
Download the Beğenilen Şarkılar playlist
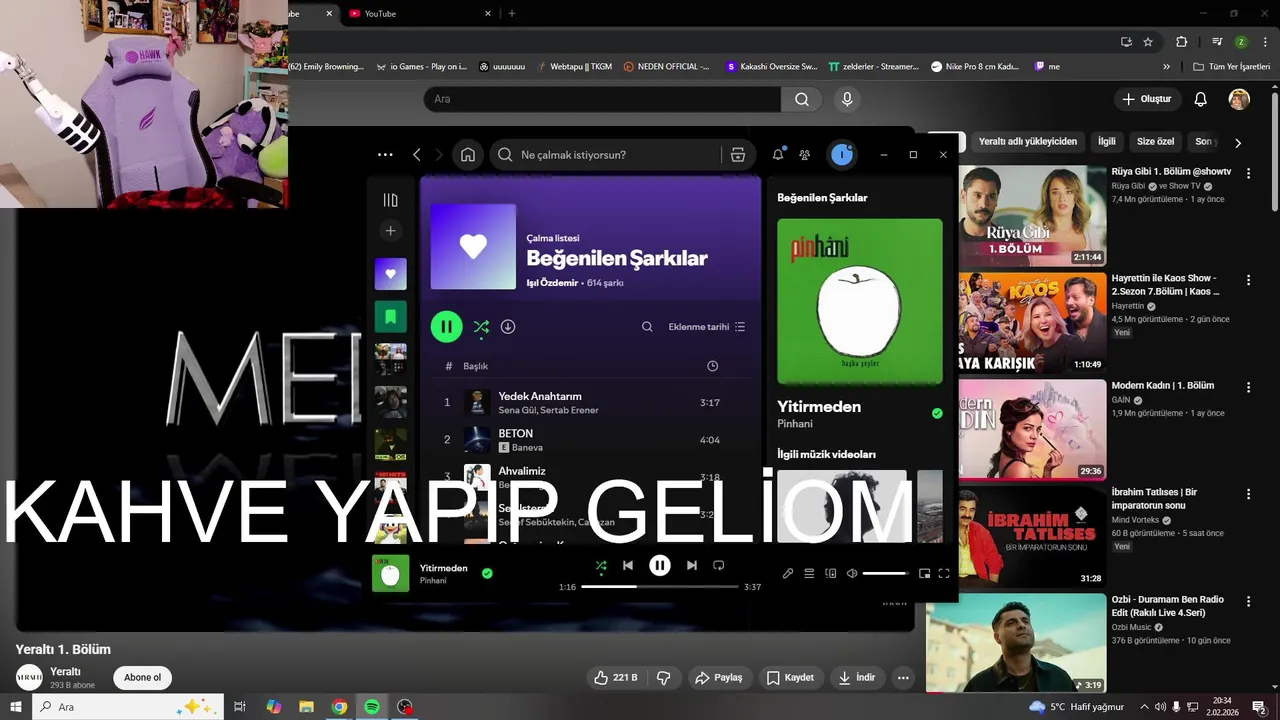tap(508, 327)
